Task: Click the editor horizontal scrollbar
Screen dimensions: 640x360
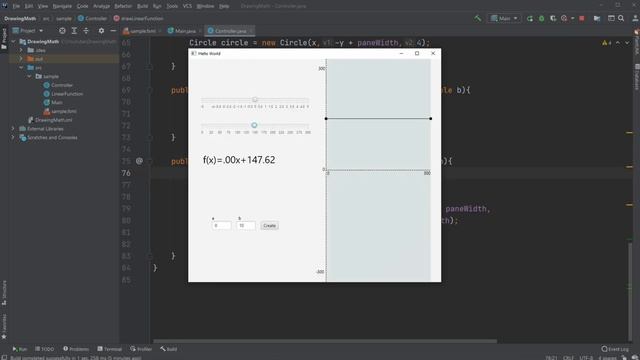Action: click(x=325, y=341)
